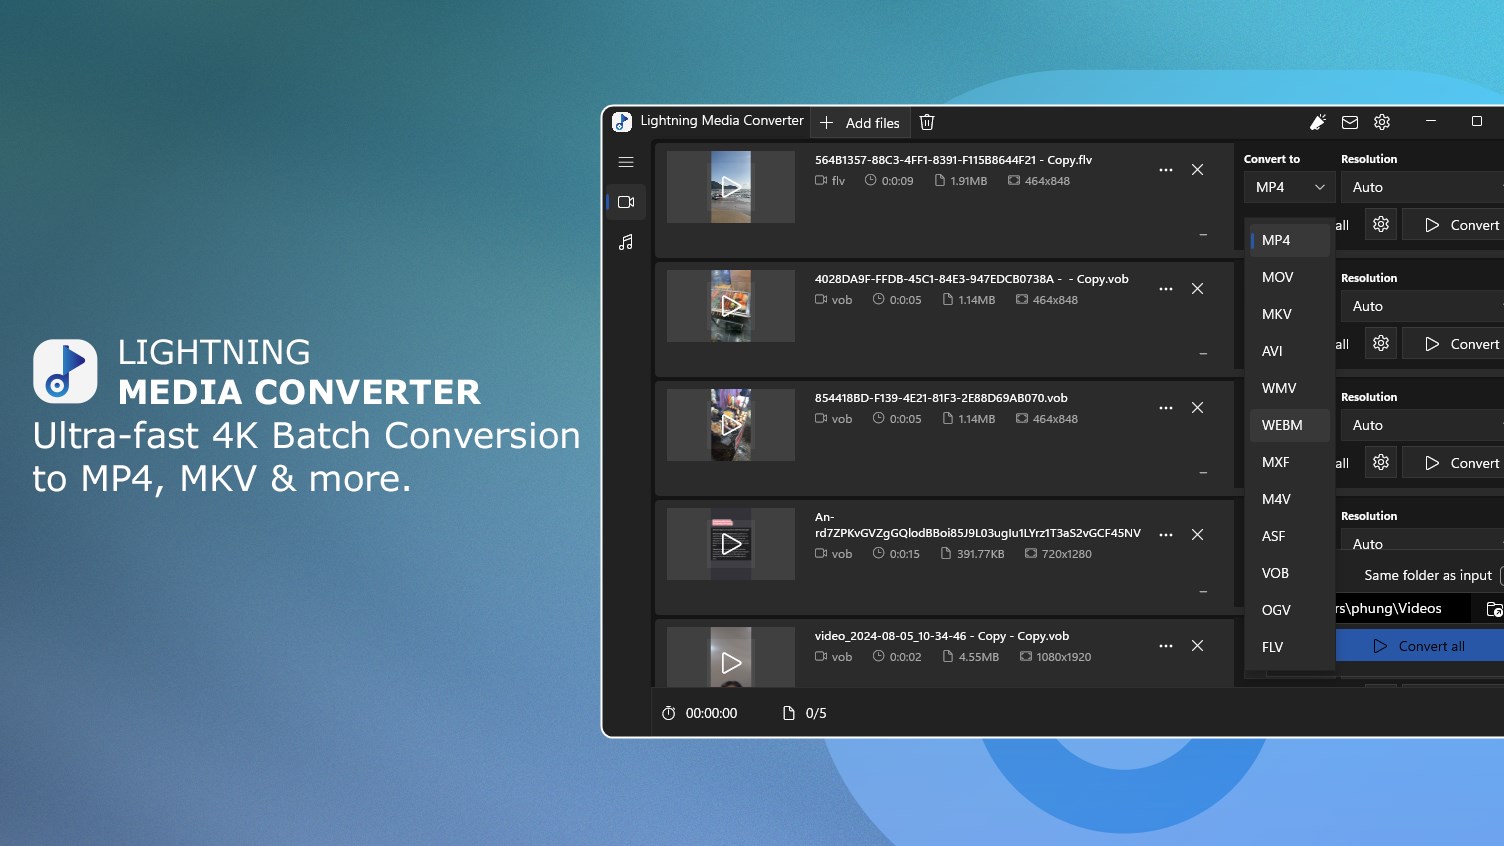Viewport: 1504px width, 846px height.
Task: Remove the 4028DA9F Copy.vob file
Action: (1197, 289)
